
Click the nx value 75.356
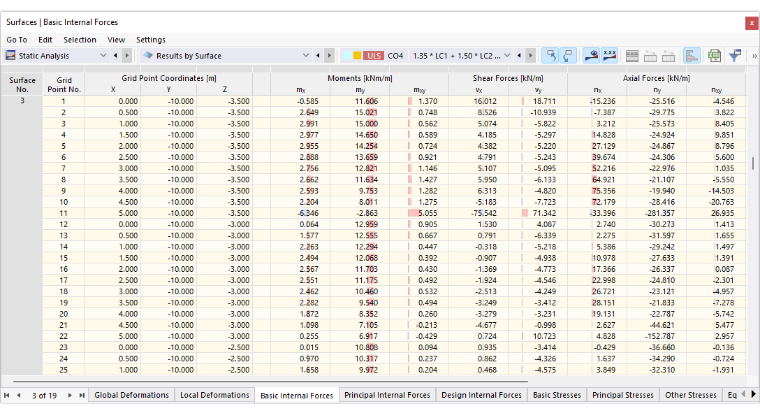[x=604, y=191]
